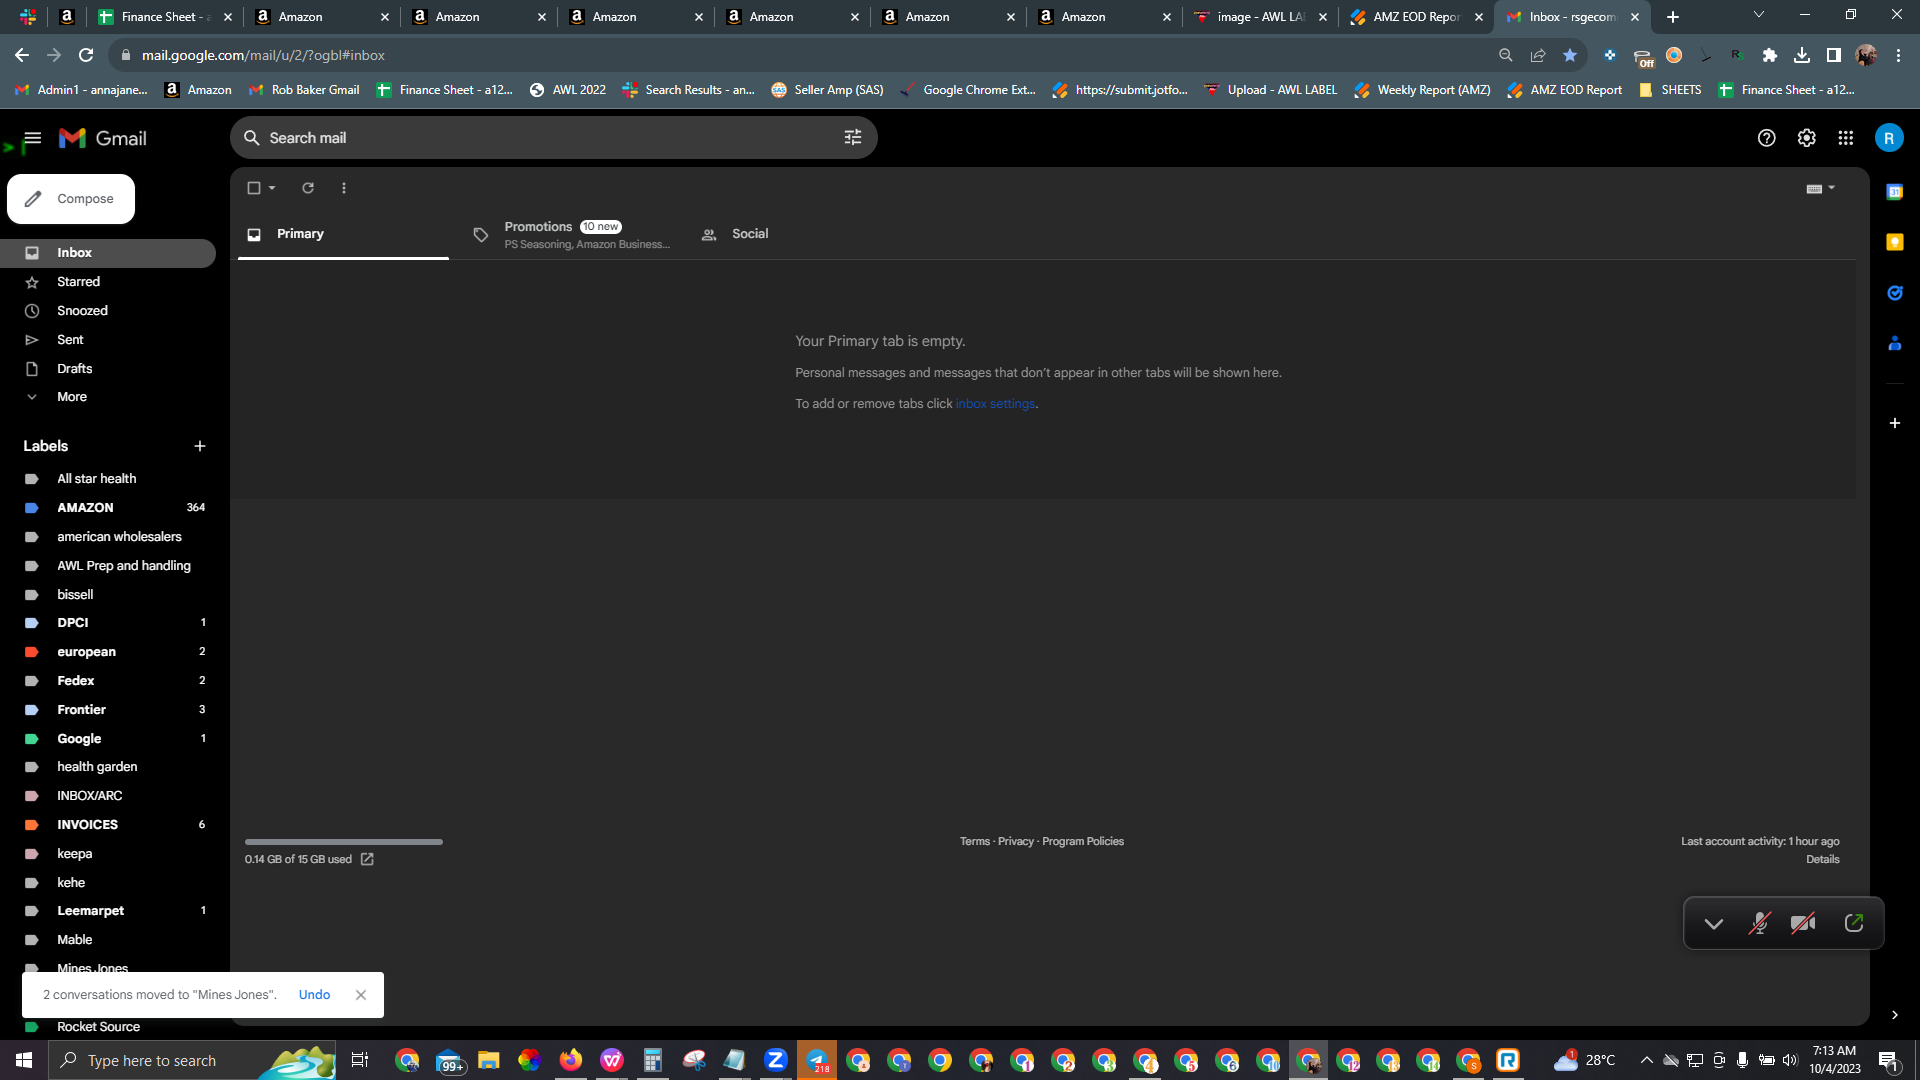Click the Compose button

click(x=71, y=199)
